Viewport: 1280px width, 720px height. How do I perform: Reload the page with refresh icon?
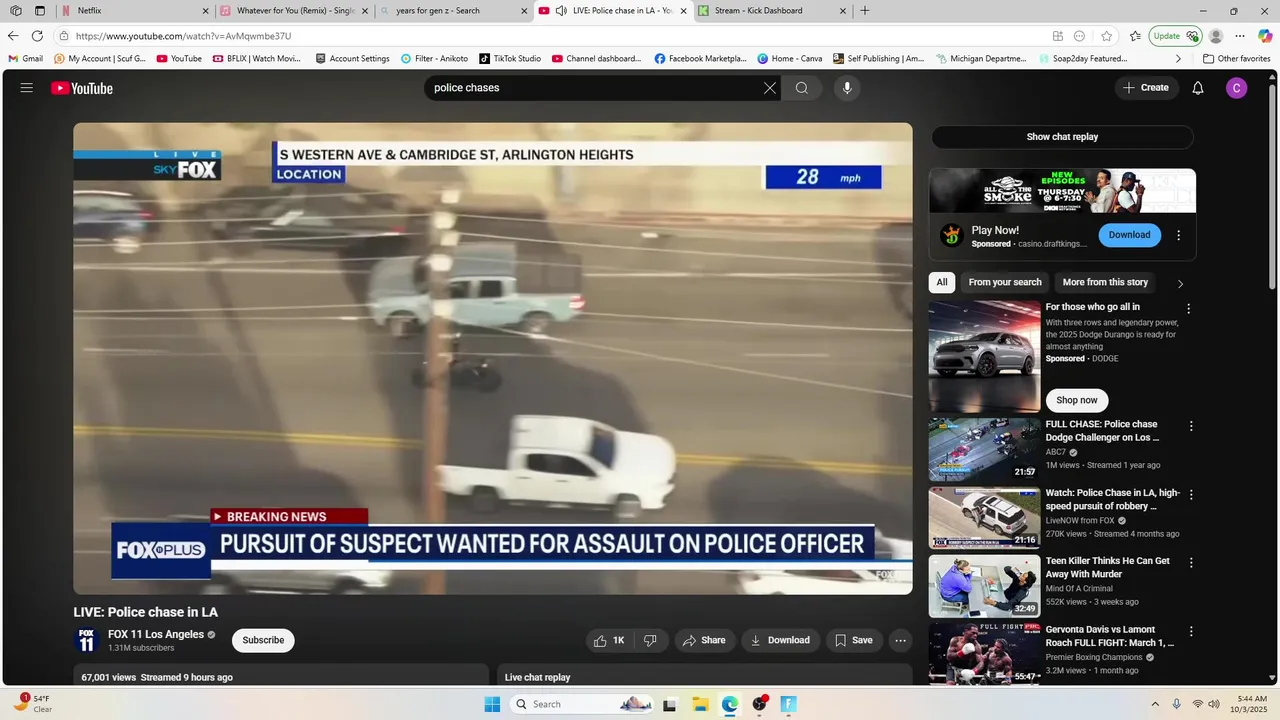click(38, 36)
